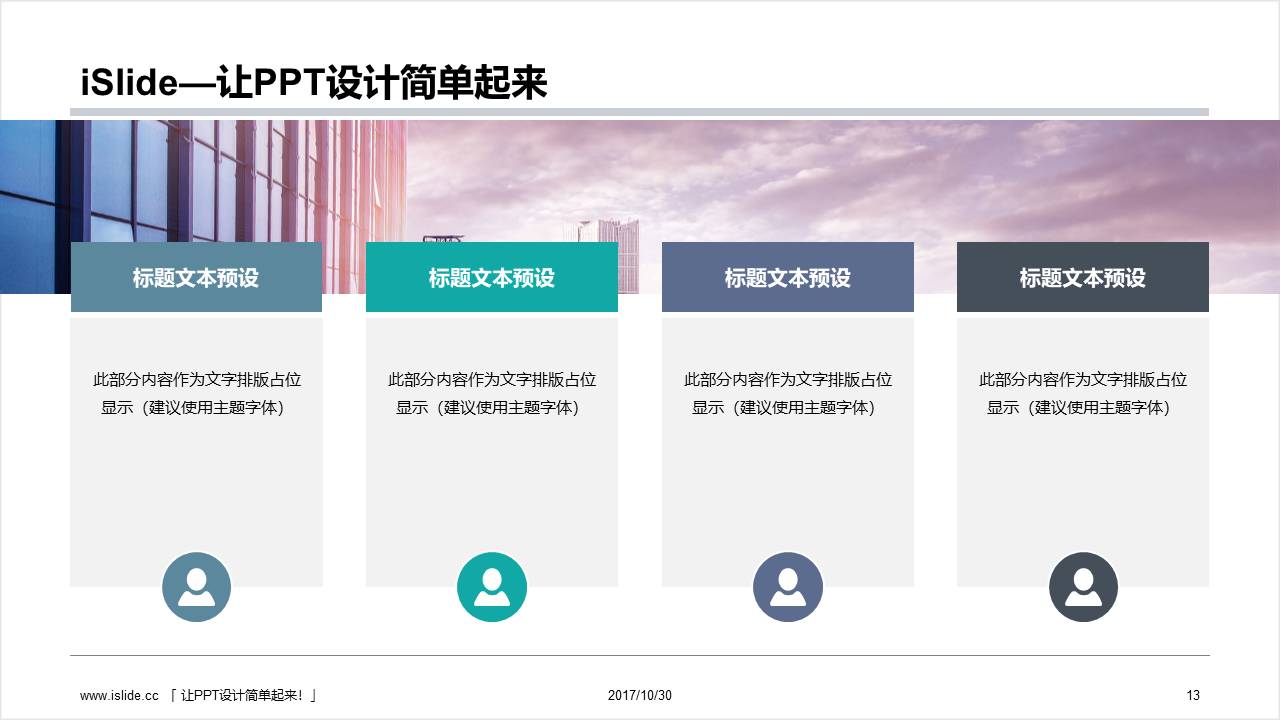1280x720 pixels.
Task: Select the teal 标题文本预设 header box
Action: point(492,277)
